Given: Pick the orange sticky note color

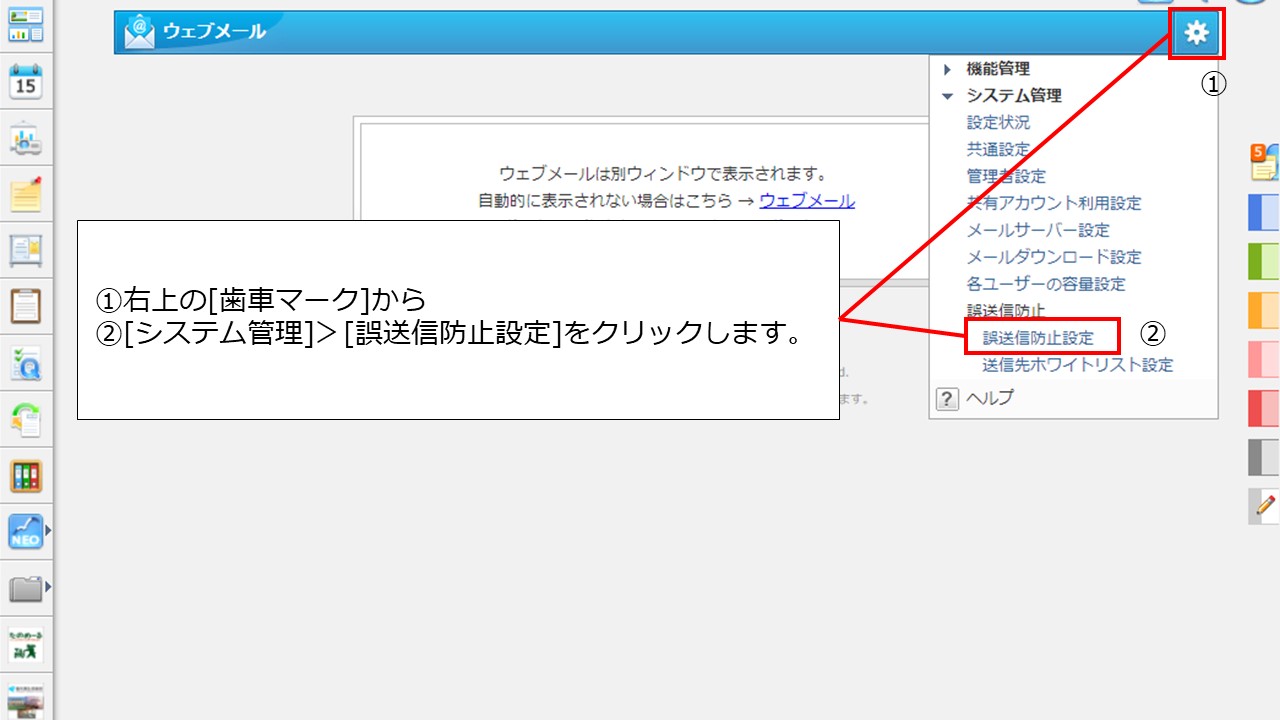Looking at the screenshot, I should tap(1264, 310).
